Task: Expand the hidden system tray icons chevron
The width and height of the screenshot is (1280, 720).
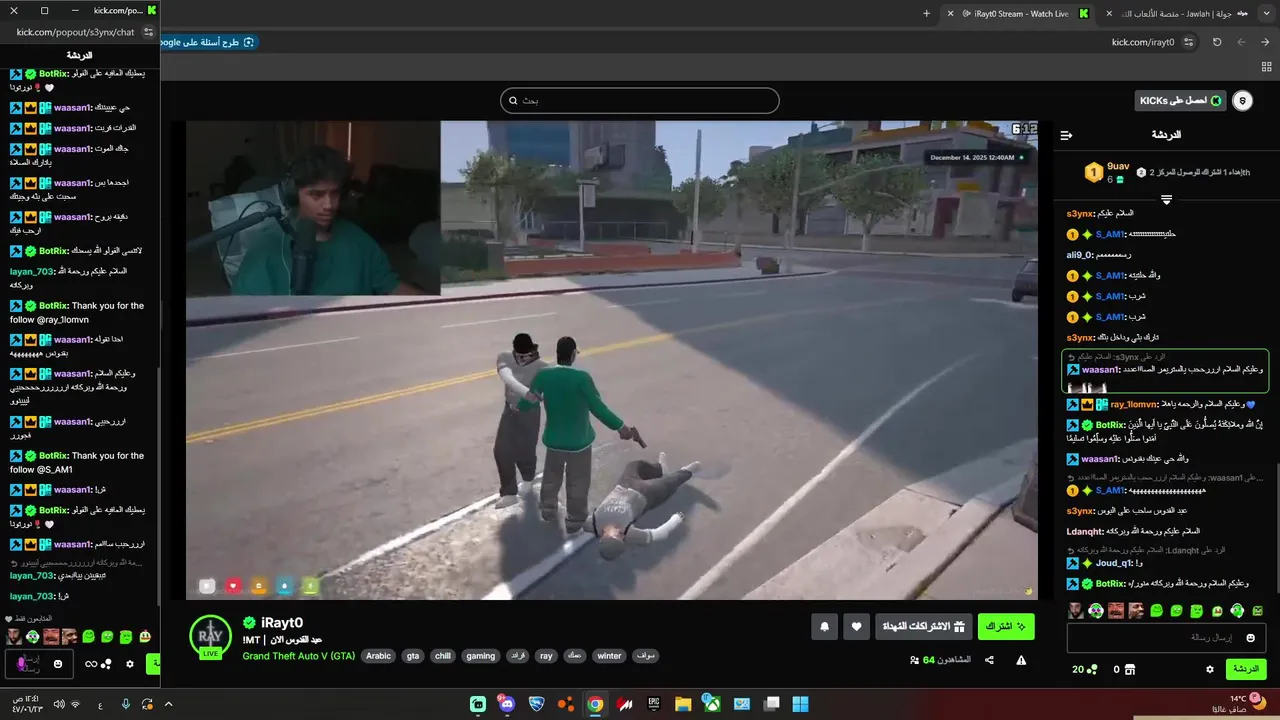Action: 168,704
